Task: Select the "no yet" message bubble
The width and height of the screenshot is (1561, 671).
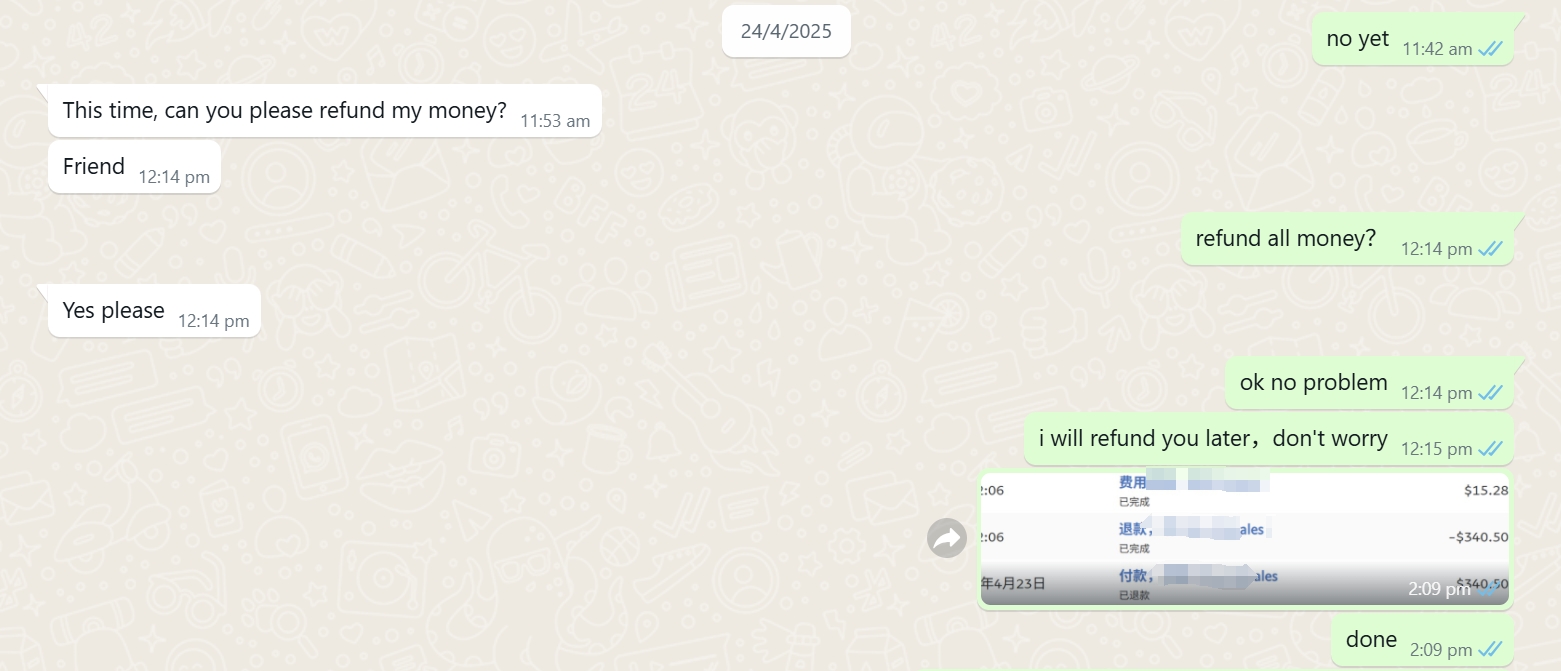Action: [x=1412, y=39]
